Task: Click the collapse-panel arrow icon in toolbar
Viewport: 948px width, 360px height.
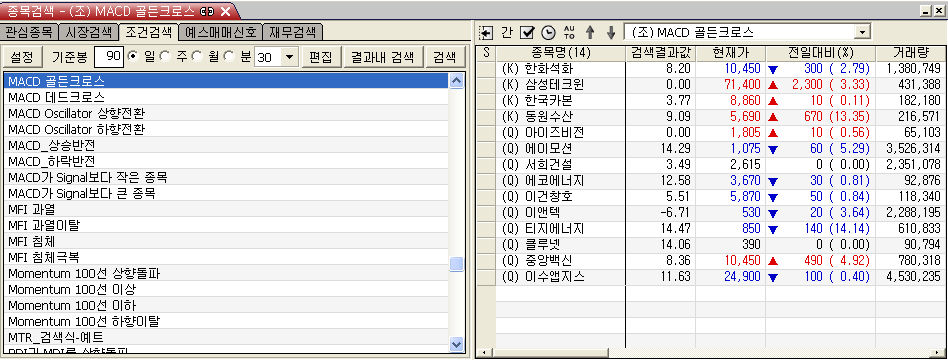Action: [x=485, y=32]
